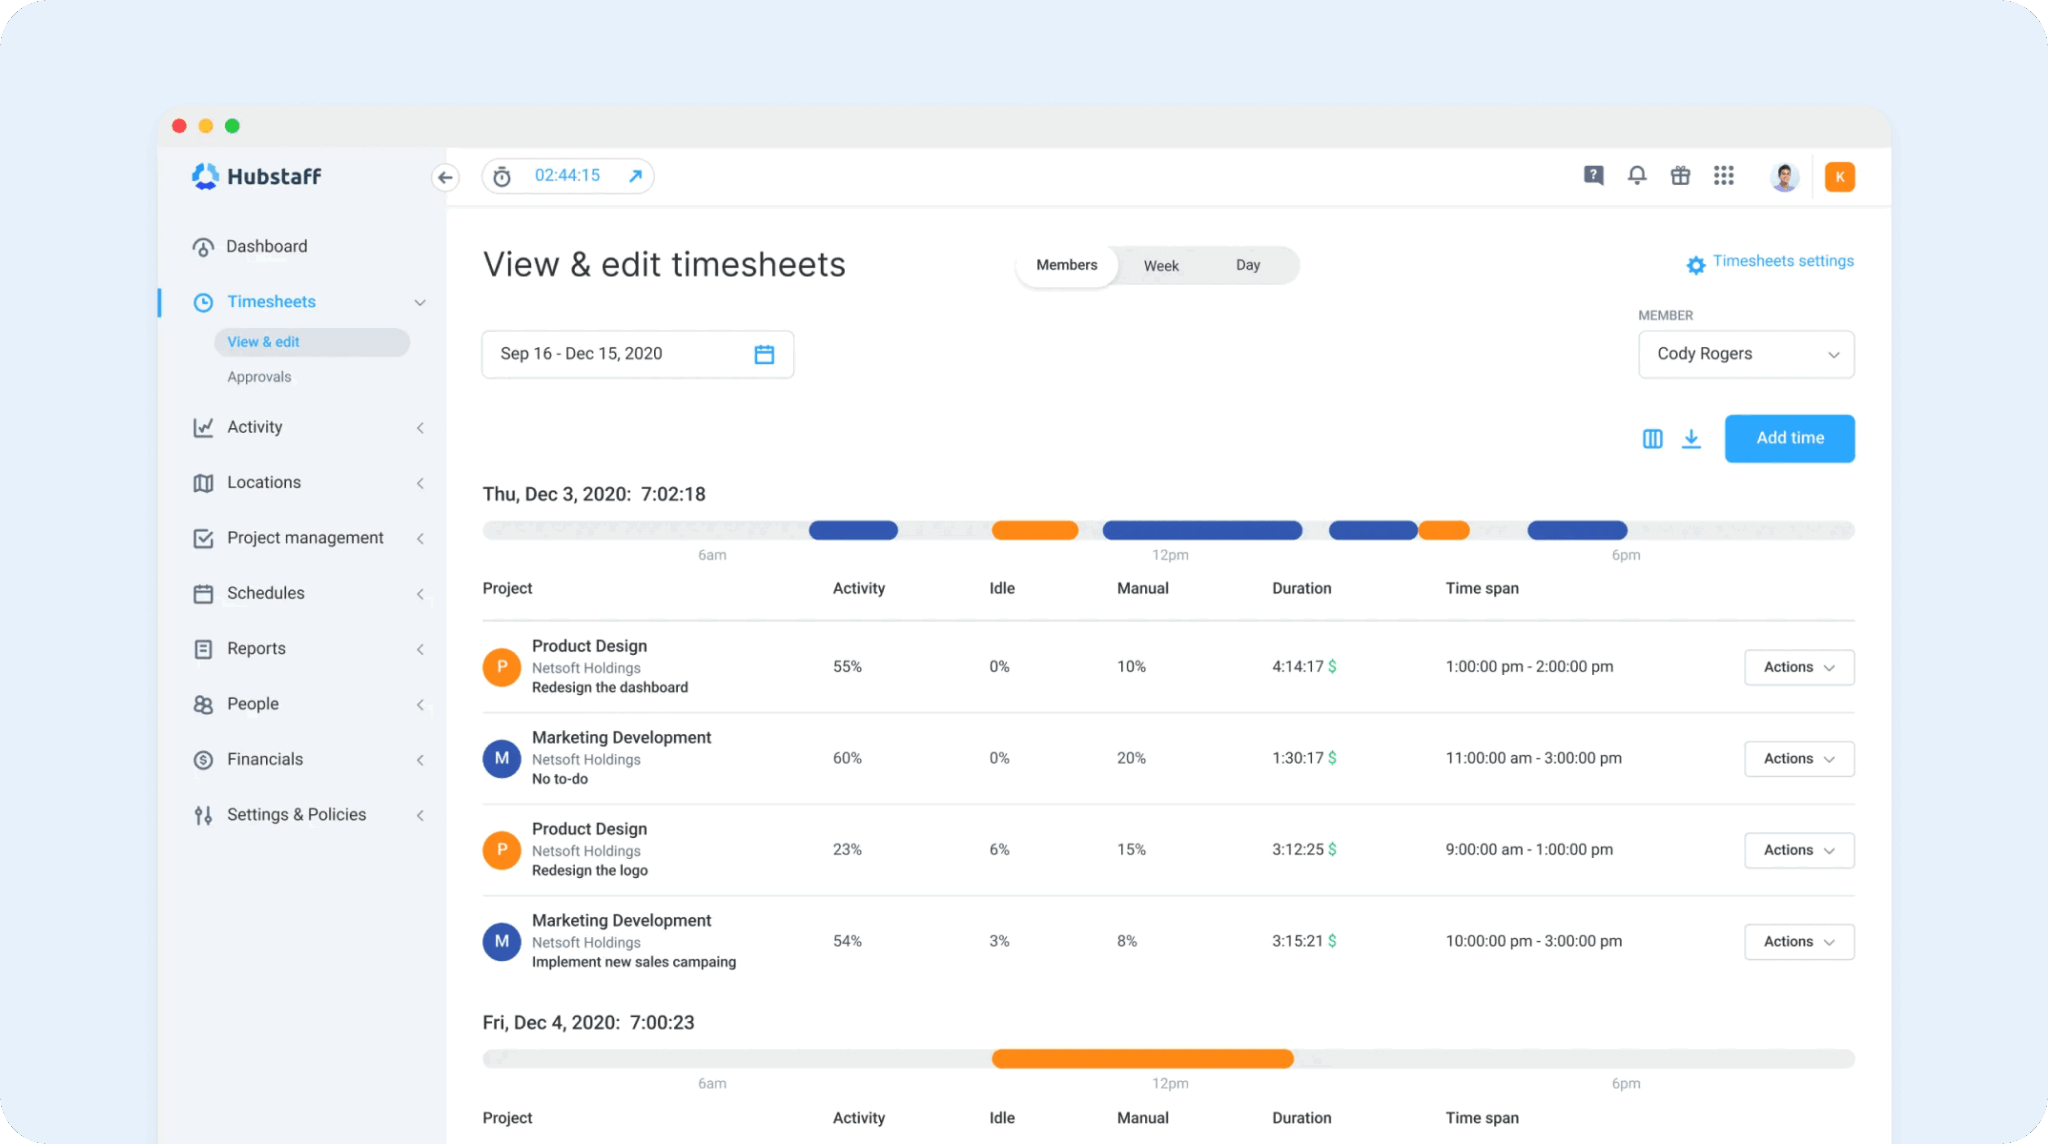
Task: Expand the Project management chevron
Action: click(420, 538)
